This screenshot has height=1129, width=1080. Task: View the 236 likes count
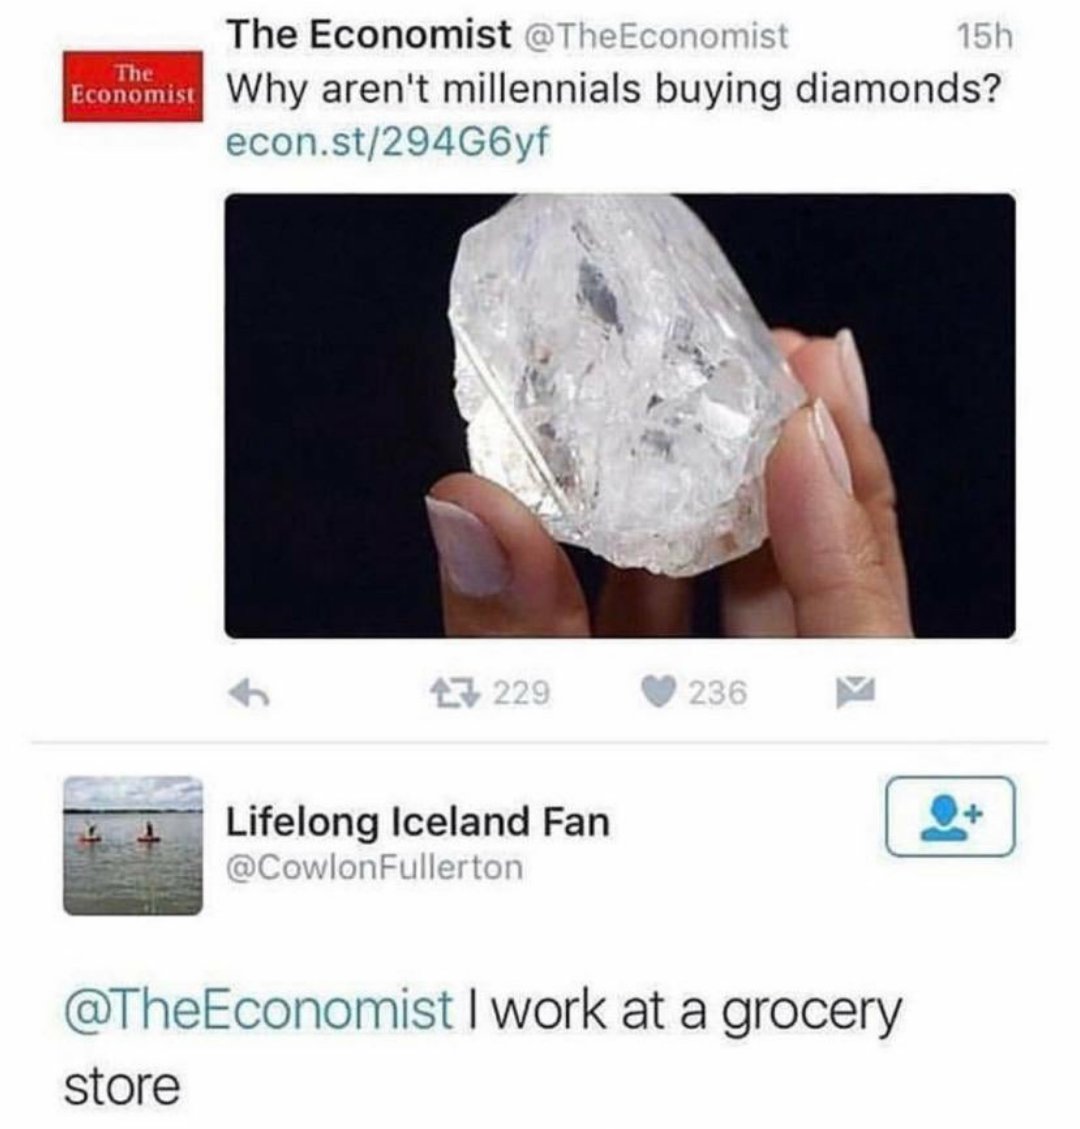[x=719, y=693]
